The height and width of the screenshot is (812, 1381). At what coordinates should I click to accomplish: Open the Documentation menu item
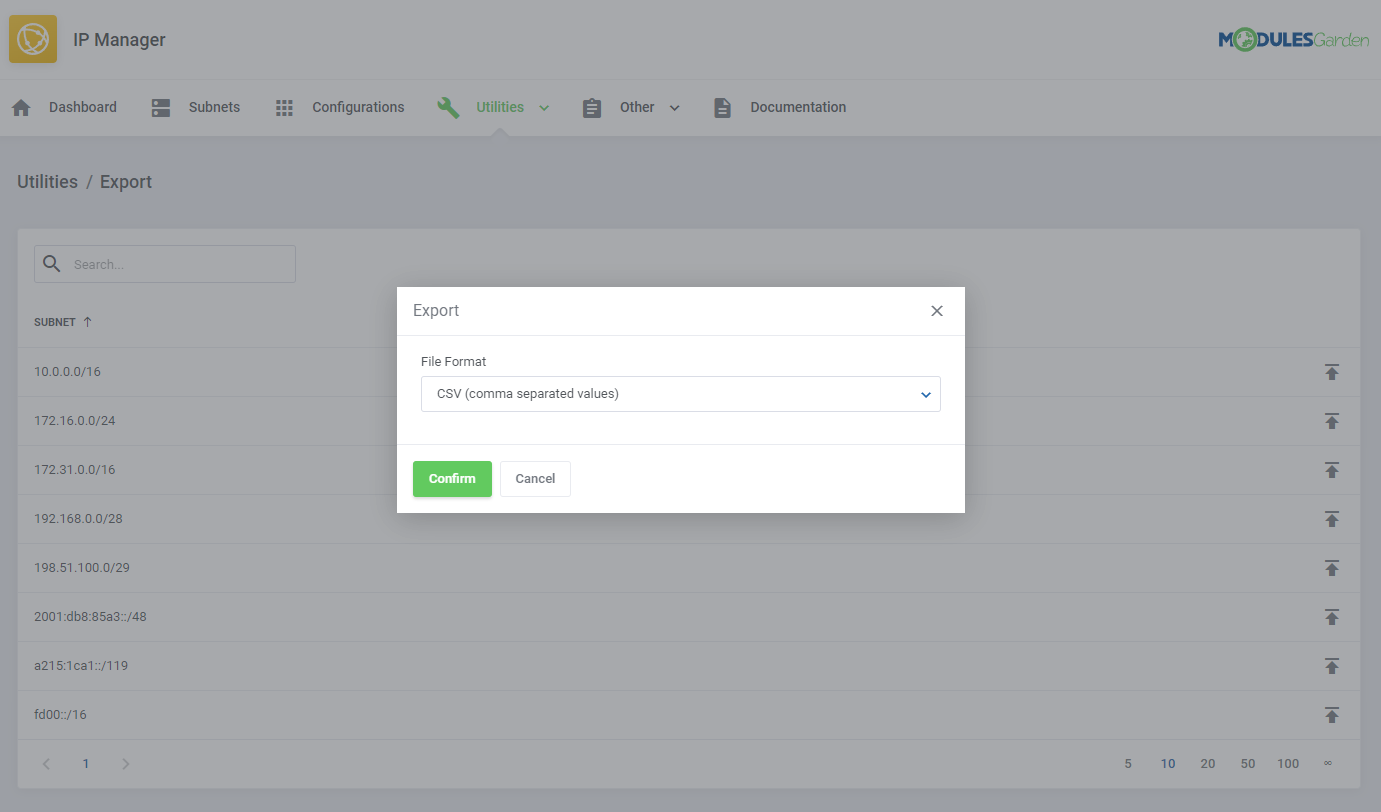point(797,106)
